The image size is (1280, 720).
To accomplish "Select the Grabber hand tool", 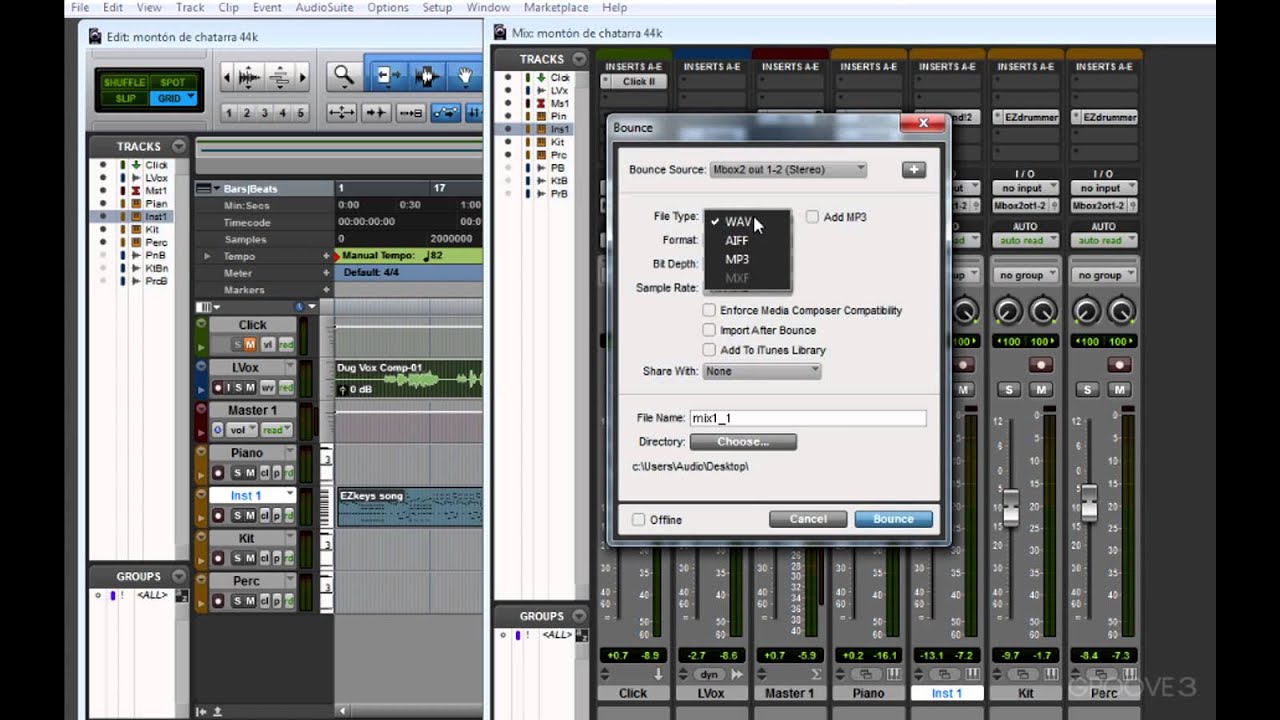I will [x=465, y=76].
